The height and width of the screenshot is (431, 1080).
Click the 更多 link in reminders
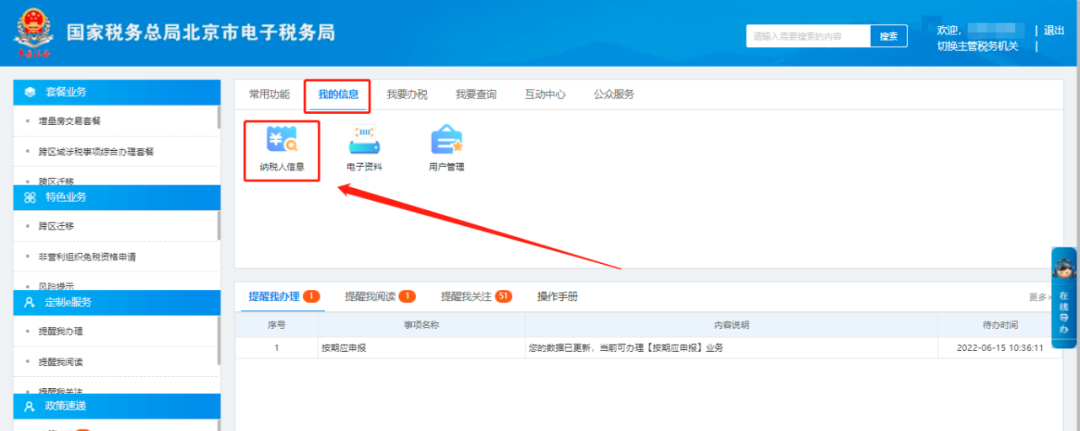coord(1040,297)
